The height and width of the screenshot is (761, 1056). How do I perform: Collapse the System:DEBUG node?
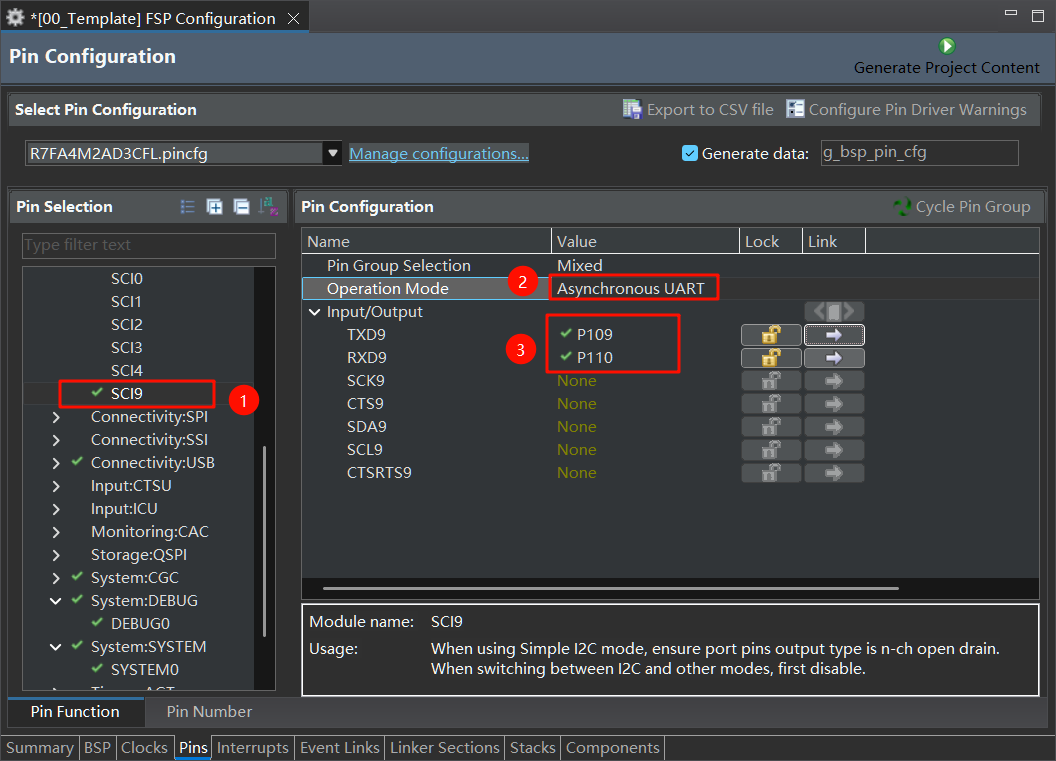(57, 601)
